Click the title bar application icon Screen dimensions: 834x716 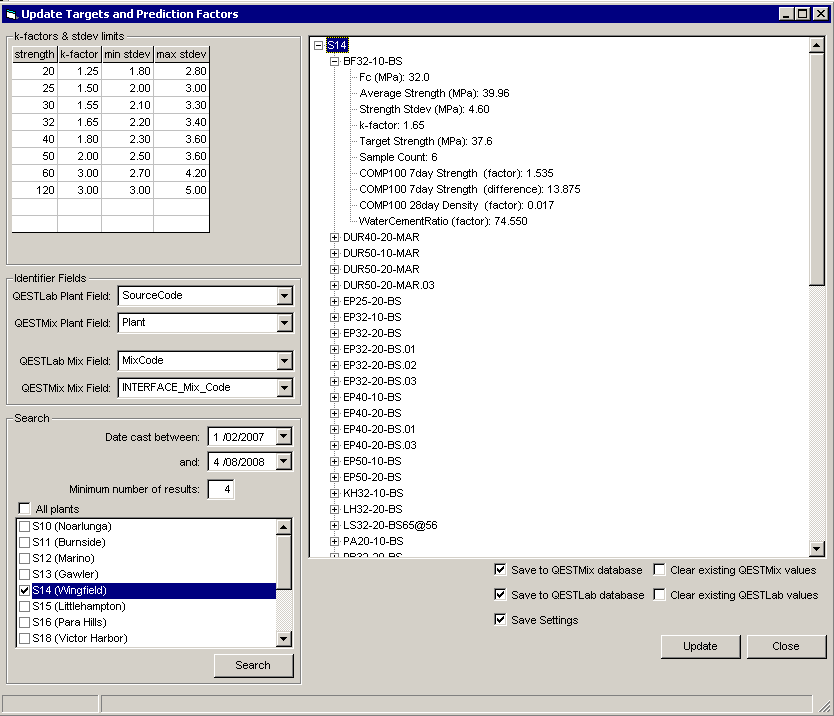[x=12, y=14]
